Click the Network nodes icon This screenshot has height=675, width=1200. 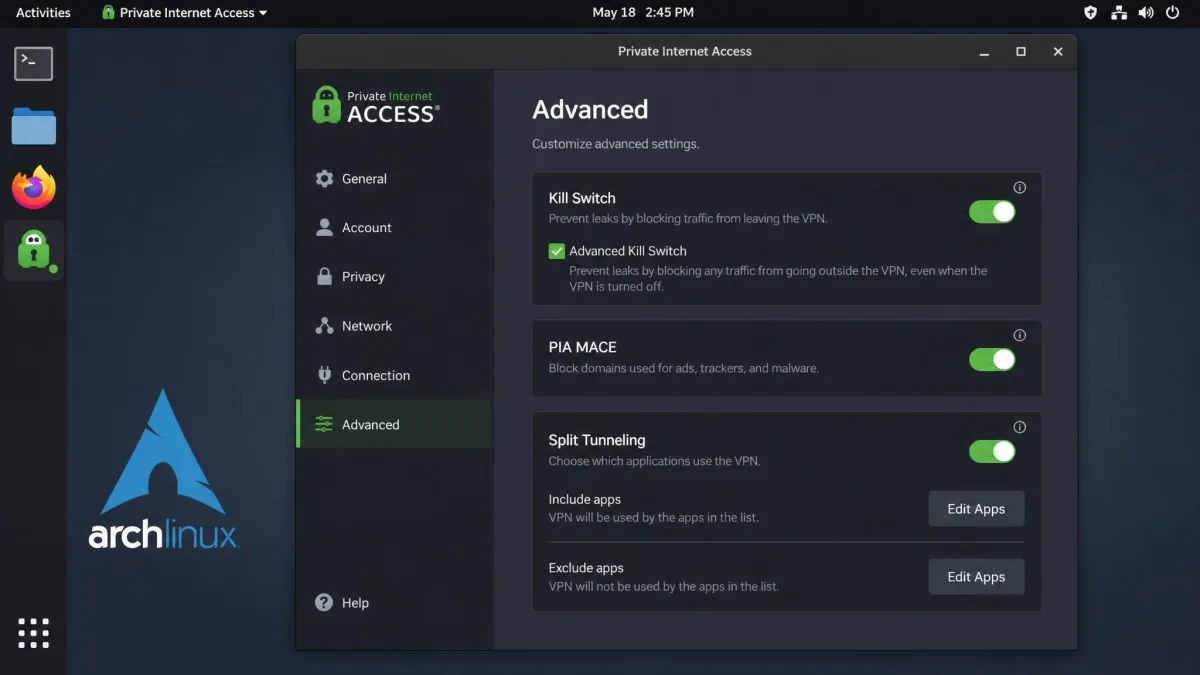tap(324, 325)
